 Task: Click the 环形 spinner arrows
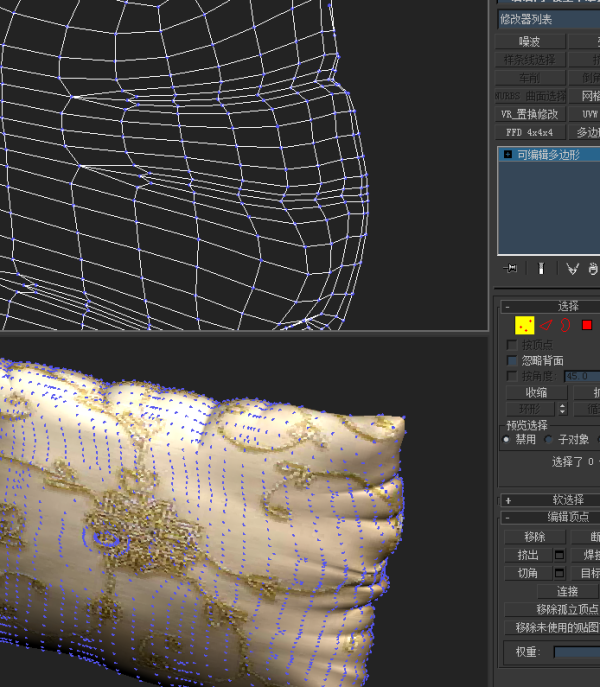coord(562,409)
